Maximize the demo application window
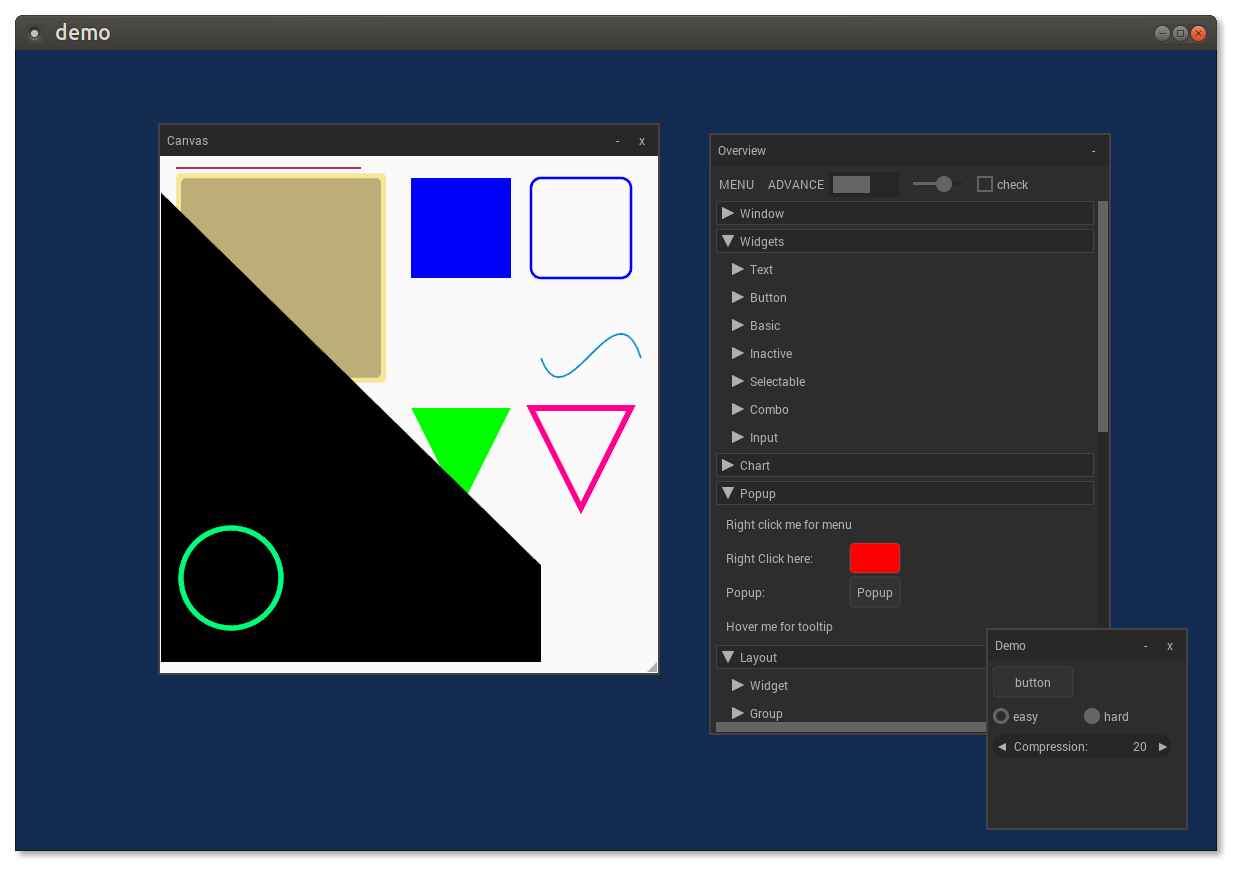This screenshot has width=1236, height=870. click(x=1180, y=33)
